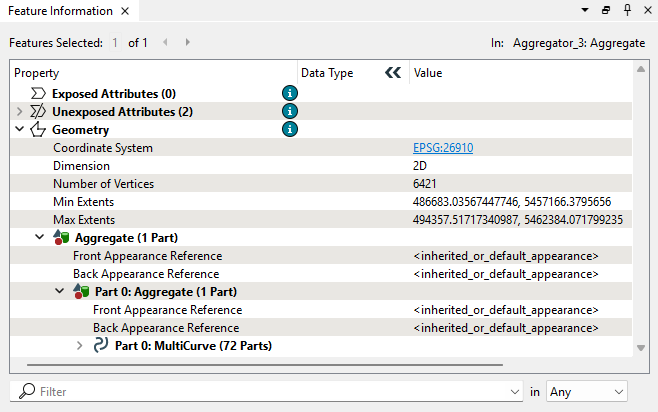Click the info icon beside Geometry

[290, 129]
